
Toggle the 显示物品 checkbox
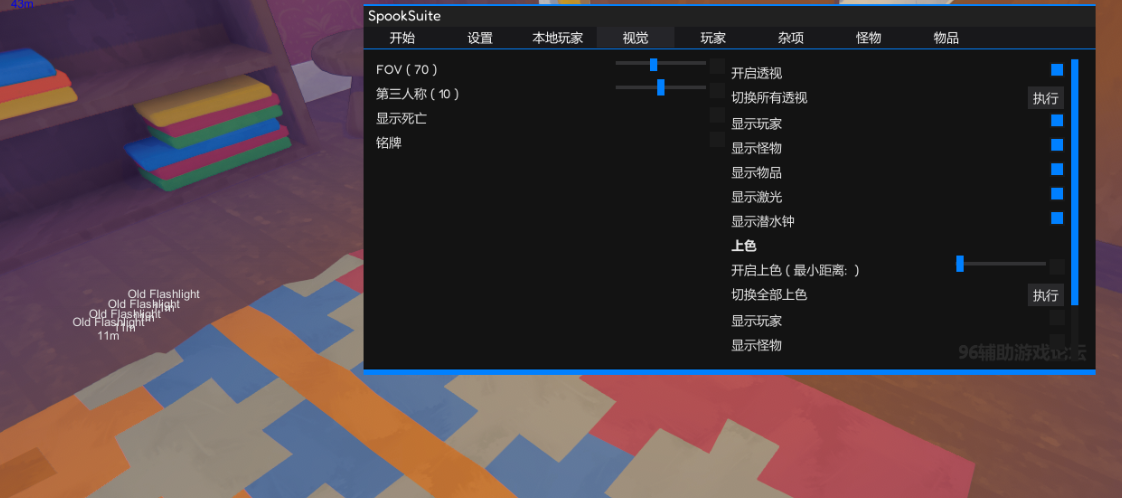click(x=1057, y=169)
